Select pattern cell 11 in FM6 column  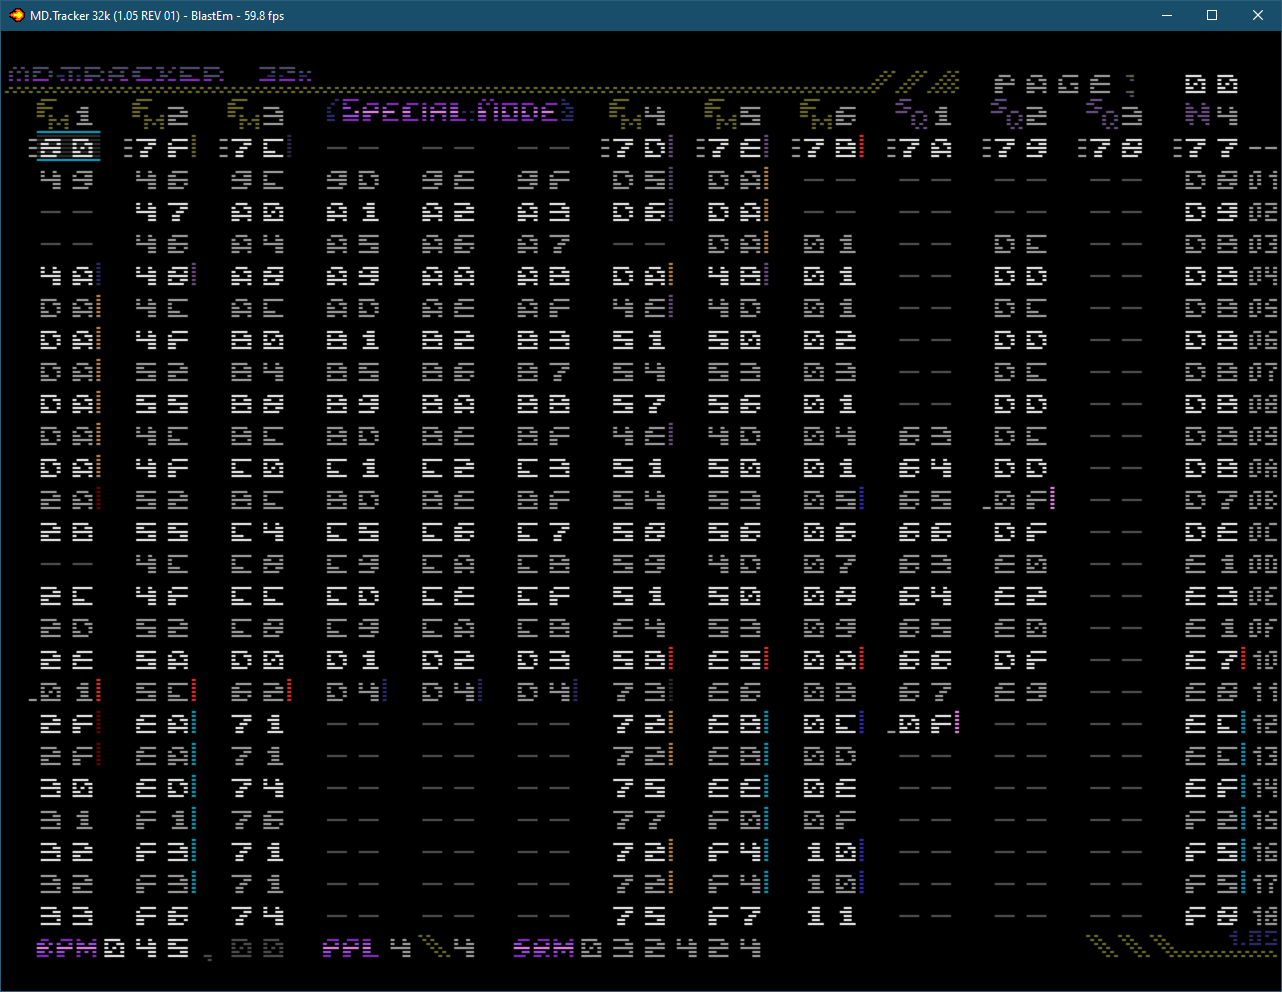click(x=831, y=916)
